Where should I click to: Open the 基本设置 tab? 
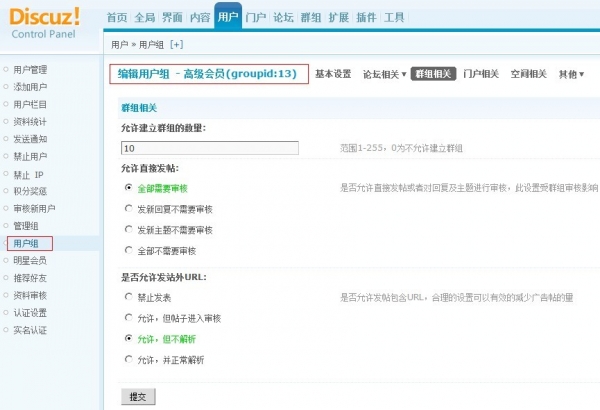(333, 74)
